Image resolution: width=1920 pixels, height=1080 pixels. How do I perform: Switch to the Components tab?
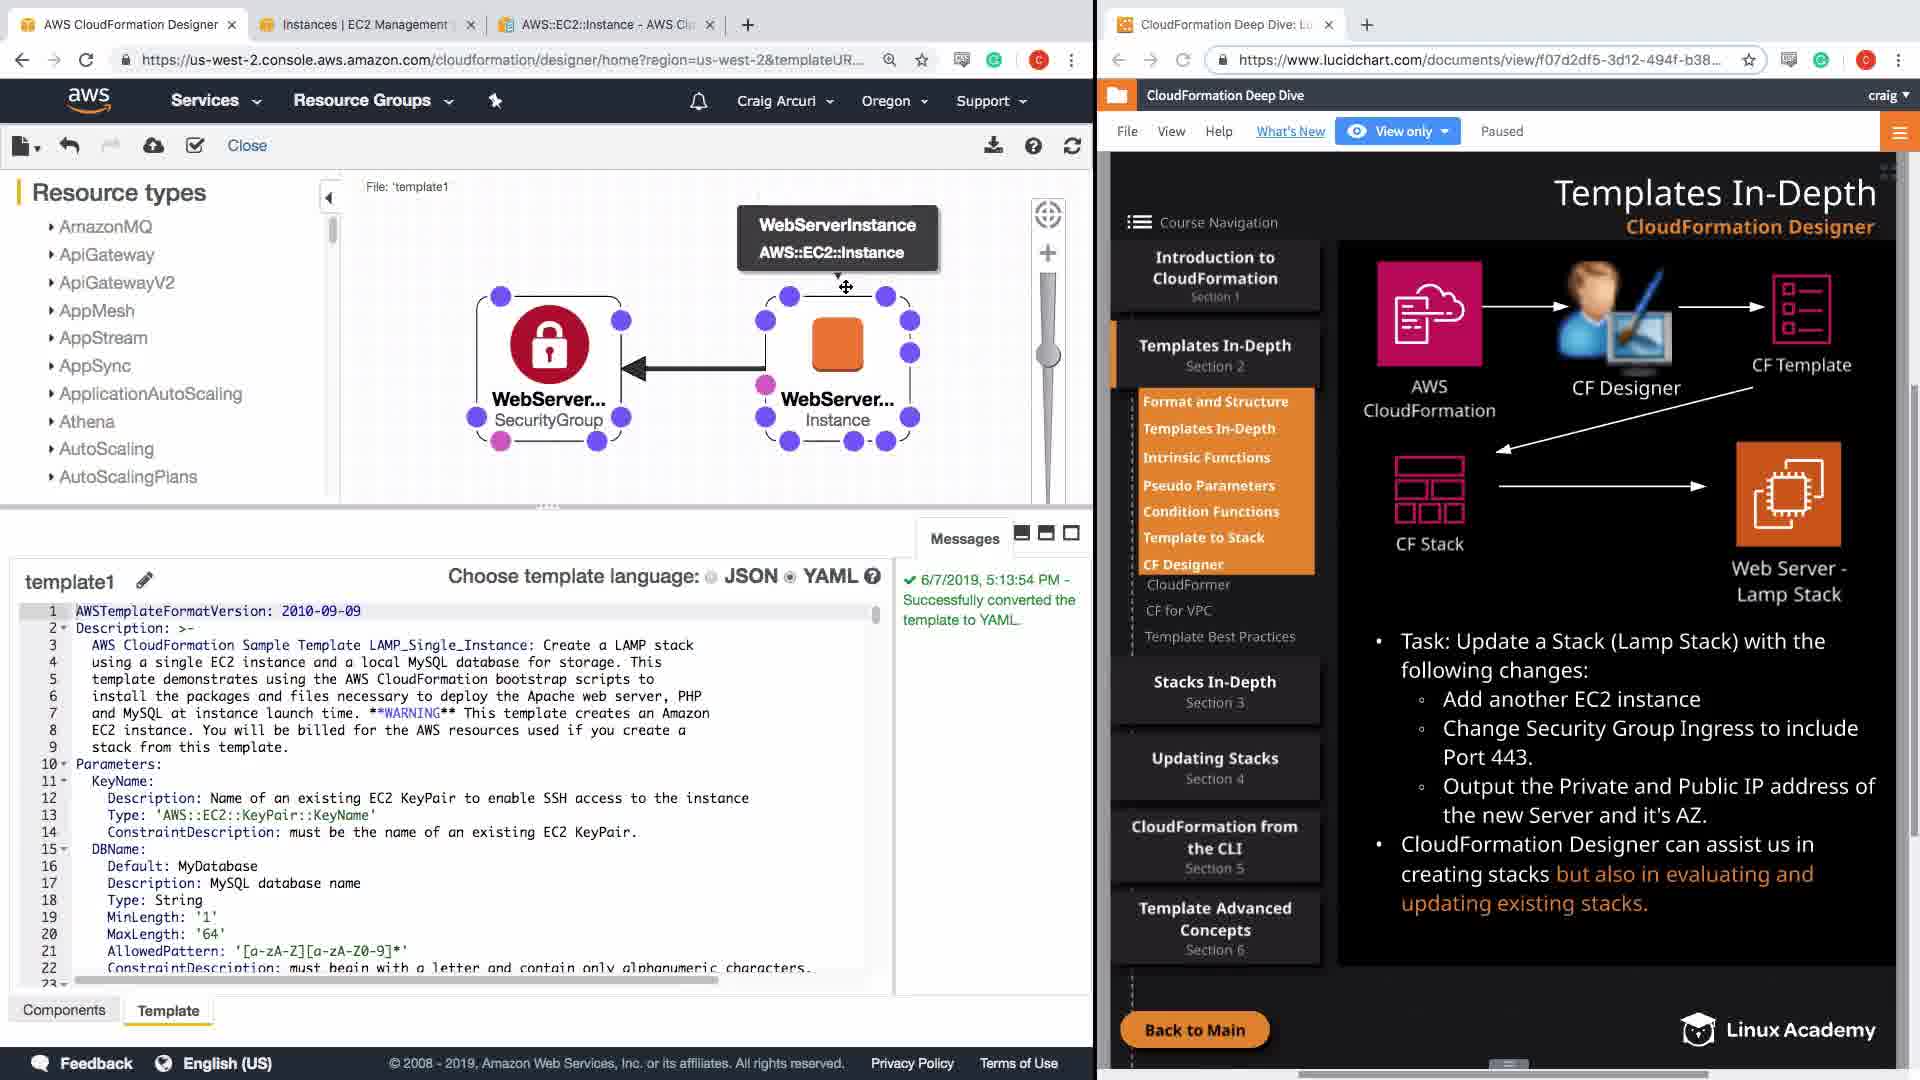(x=64, y=1010)
